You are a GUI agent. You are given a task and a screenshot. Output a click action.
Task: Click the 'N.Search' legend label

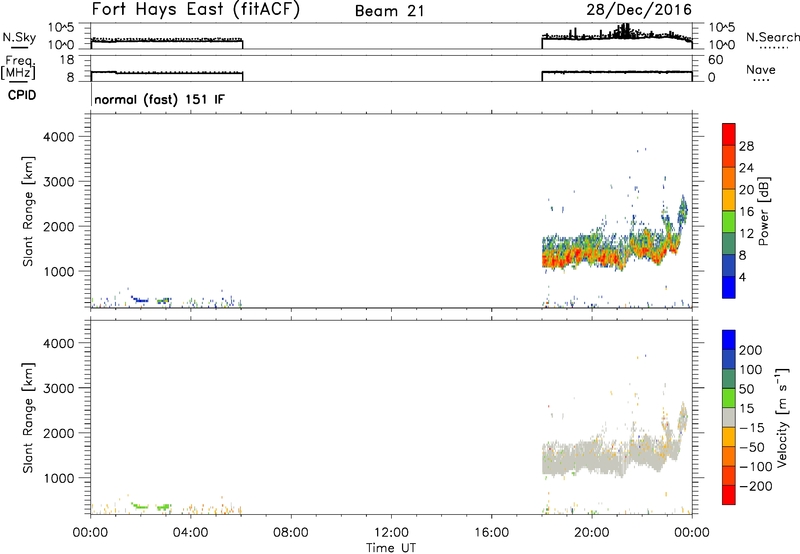tap(772, 37)
